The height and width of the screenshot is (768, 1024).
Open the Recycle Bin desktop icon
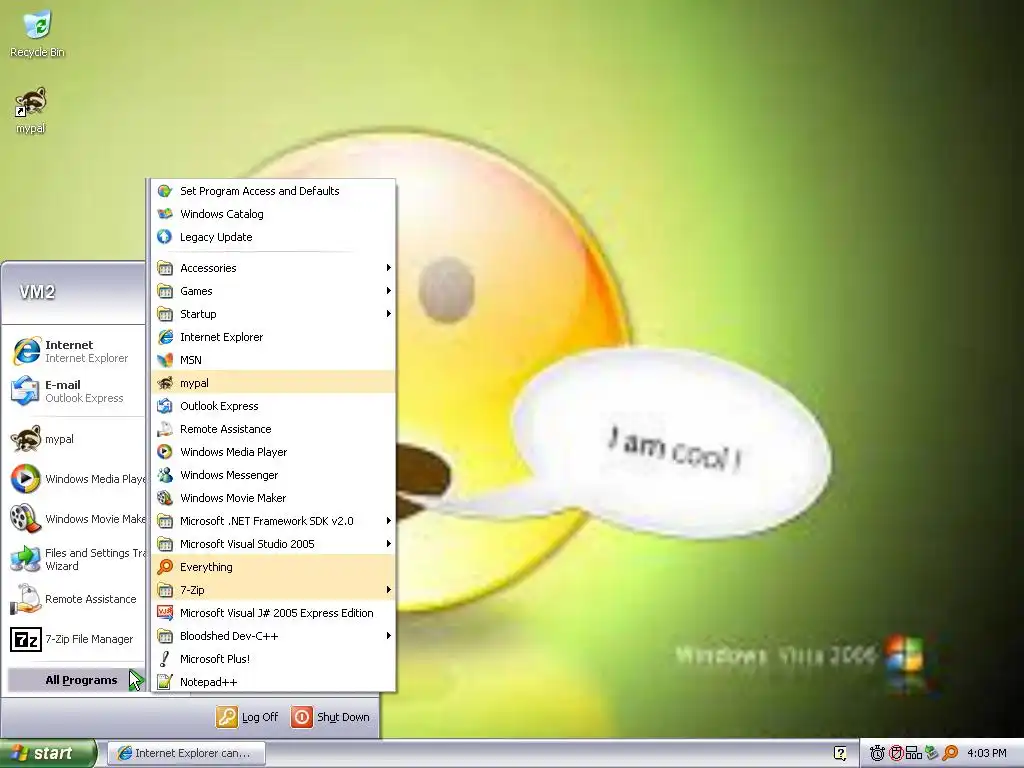37,33
